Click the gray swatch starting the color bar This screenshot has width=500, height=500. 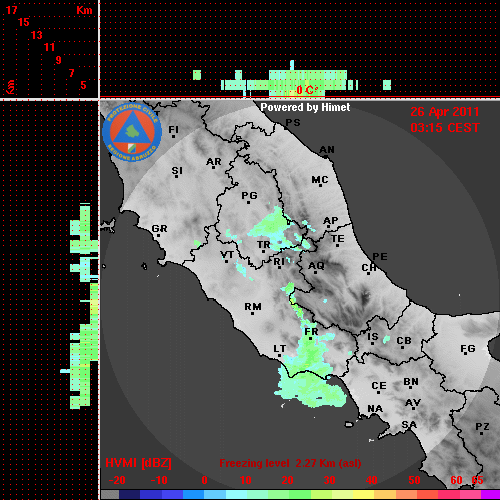click(x=110, y=495)
